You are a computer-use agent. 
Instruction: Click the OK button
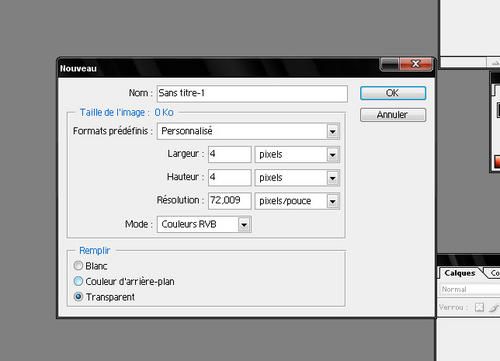[x=393, y=93]
